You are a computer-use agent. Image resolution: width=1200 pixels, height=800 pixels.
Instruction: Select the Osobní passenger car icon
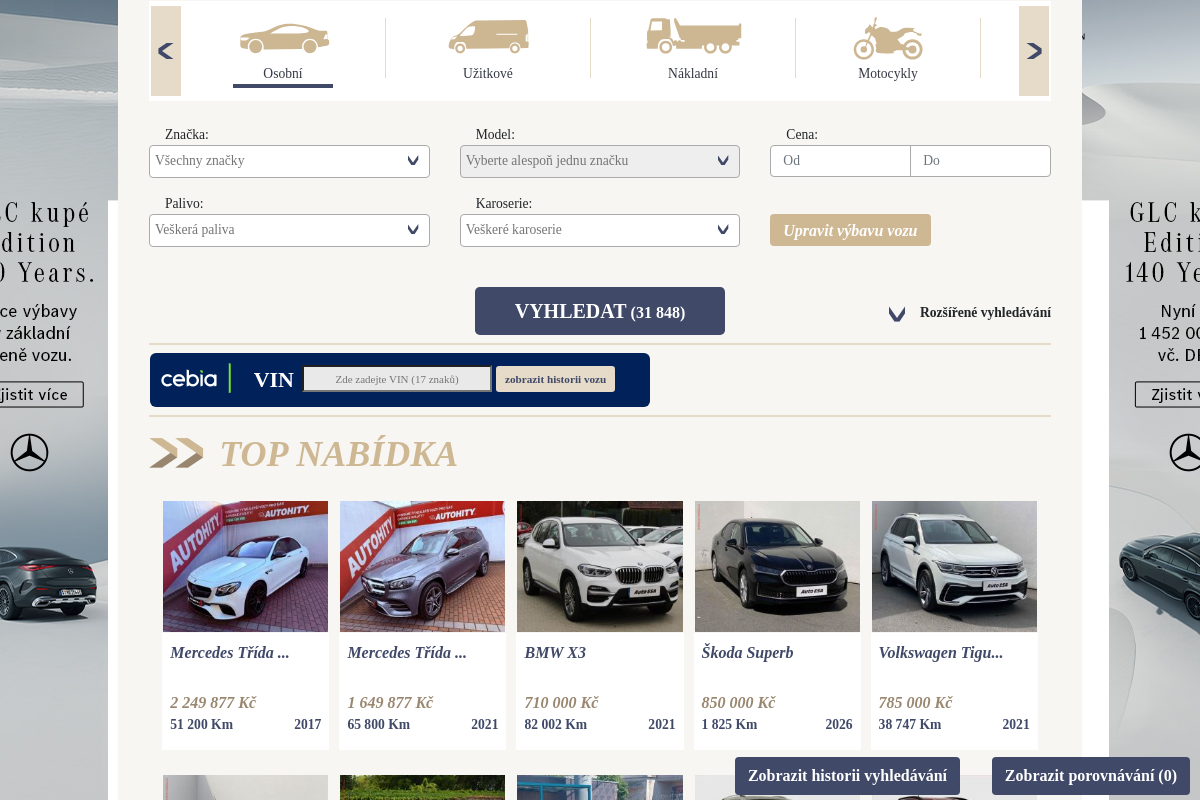[x=284, y=39]
